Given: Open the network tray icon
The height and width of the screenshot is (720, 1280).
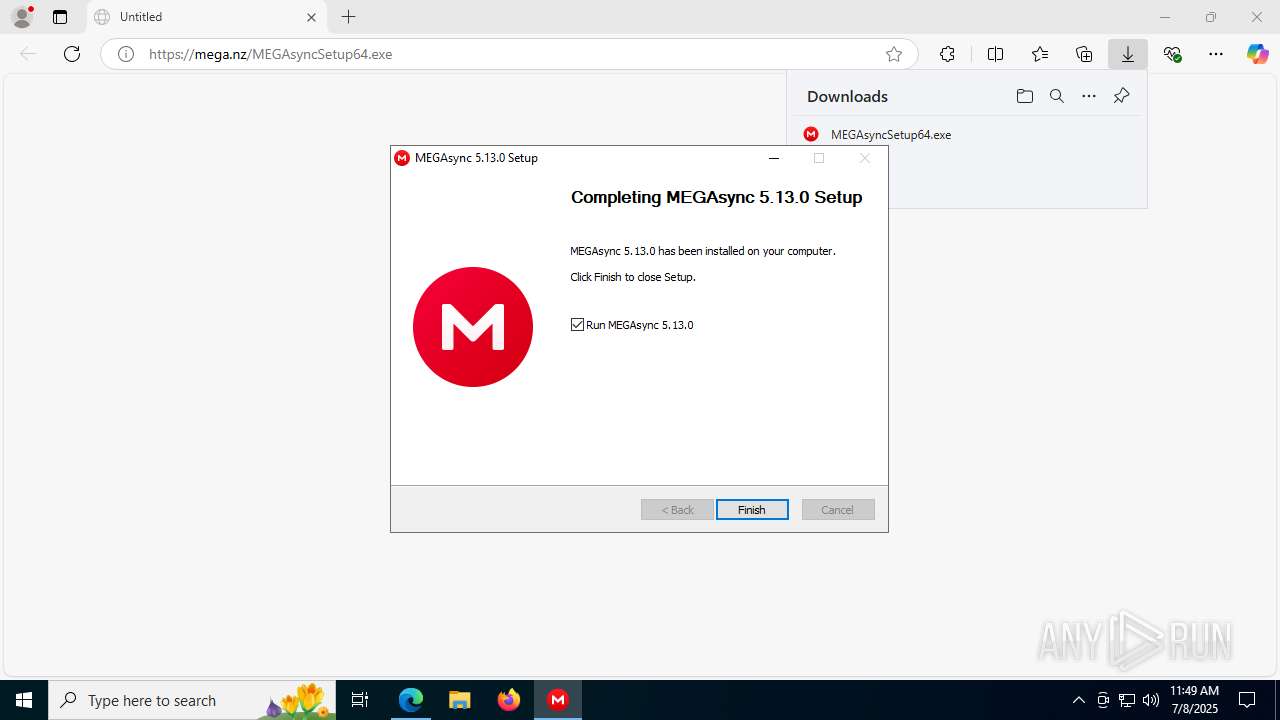Looking at the screenshot, I should 1127,700.
